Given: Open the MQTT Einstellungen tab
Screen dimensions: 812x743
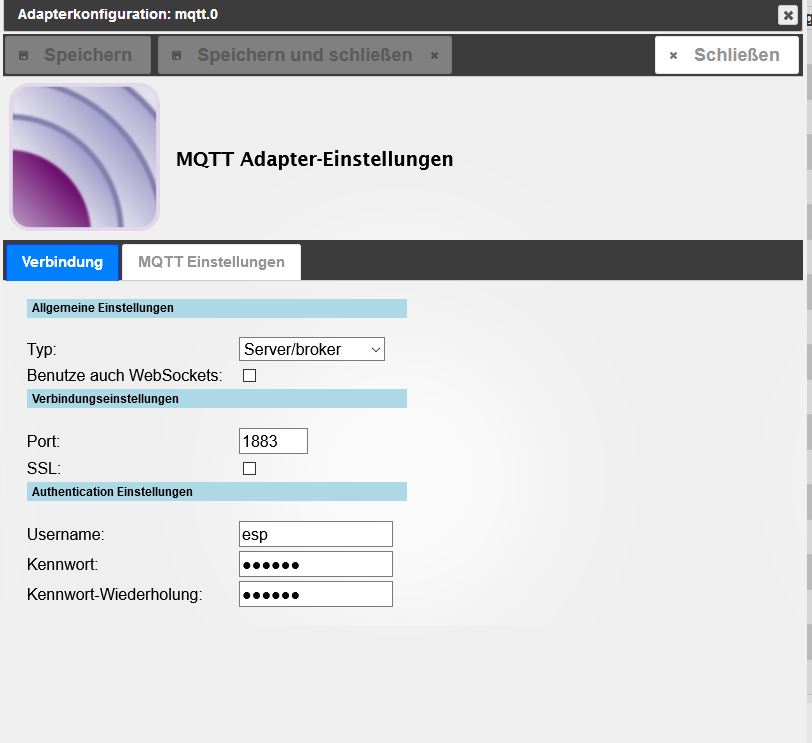Looking at the screenshot, I should [211, 262].
